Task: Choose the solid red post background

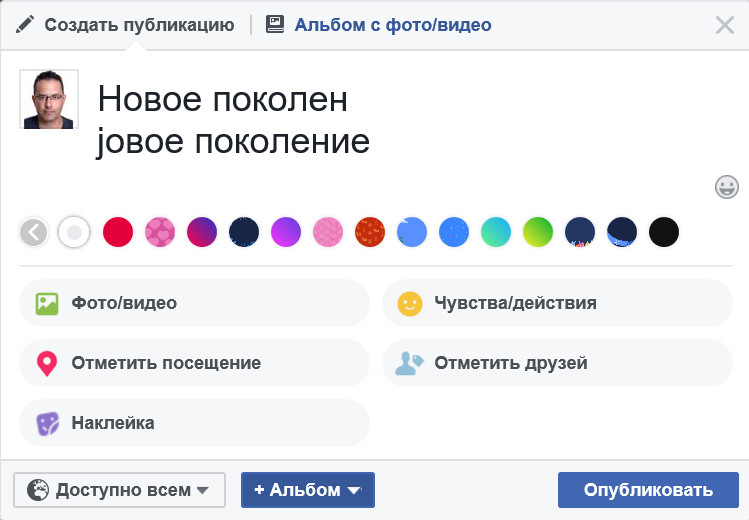Action: (118, 233)
